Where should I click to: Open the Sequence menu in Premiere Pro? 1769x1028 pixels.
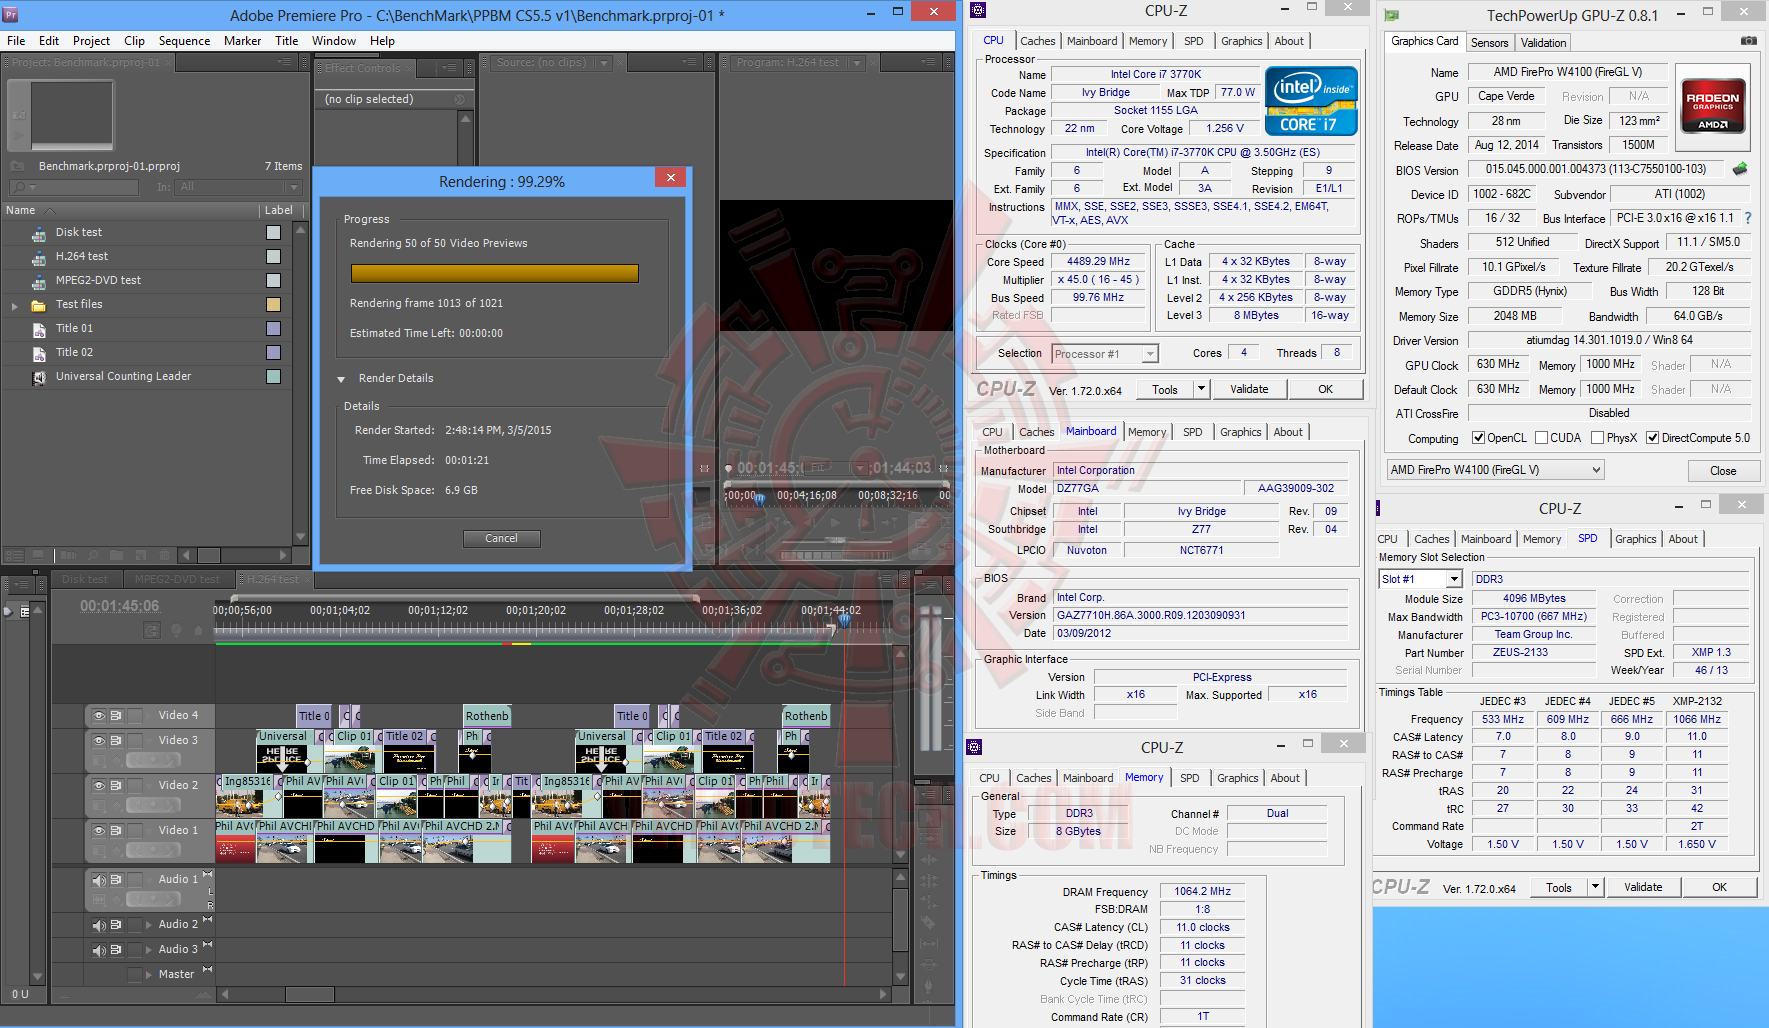(184, 41)
